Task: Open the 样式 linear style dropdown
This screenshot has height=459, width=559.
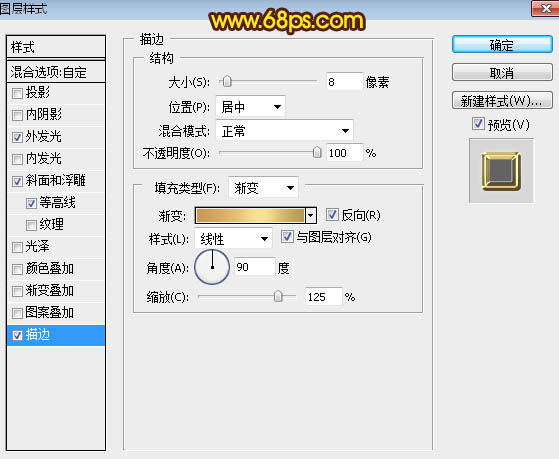Action: click(233, 239)
